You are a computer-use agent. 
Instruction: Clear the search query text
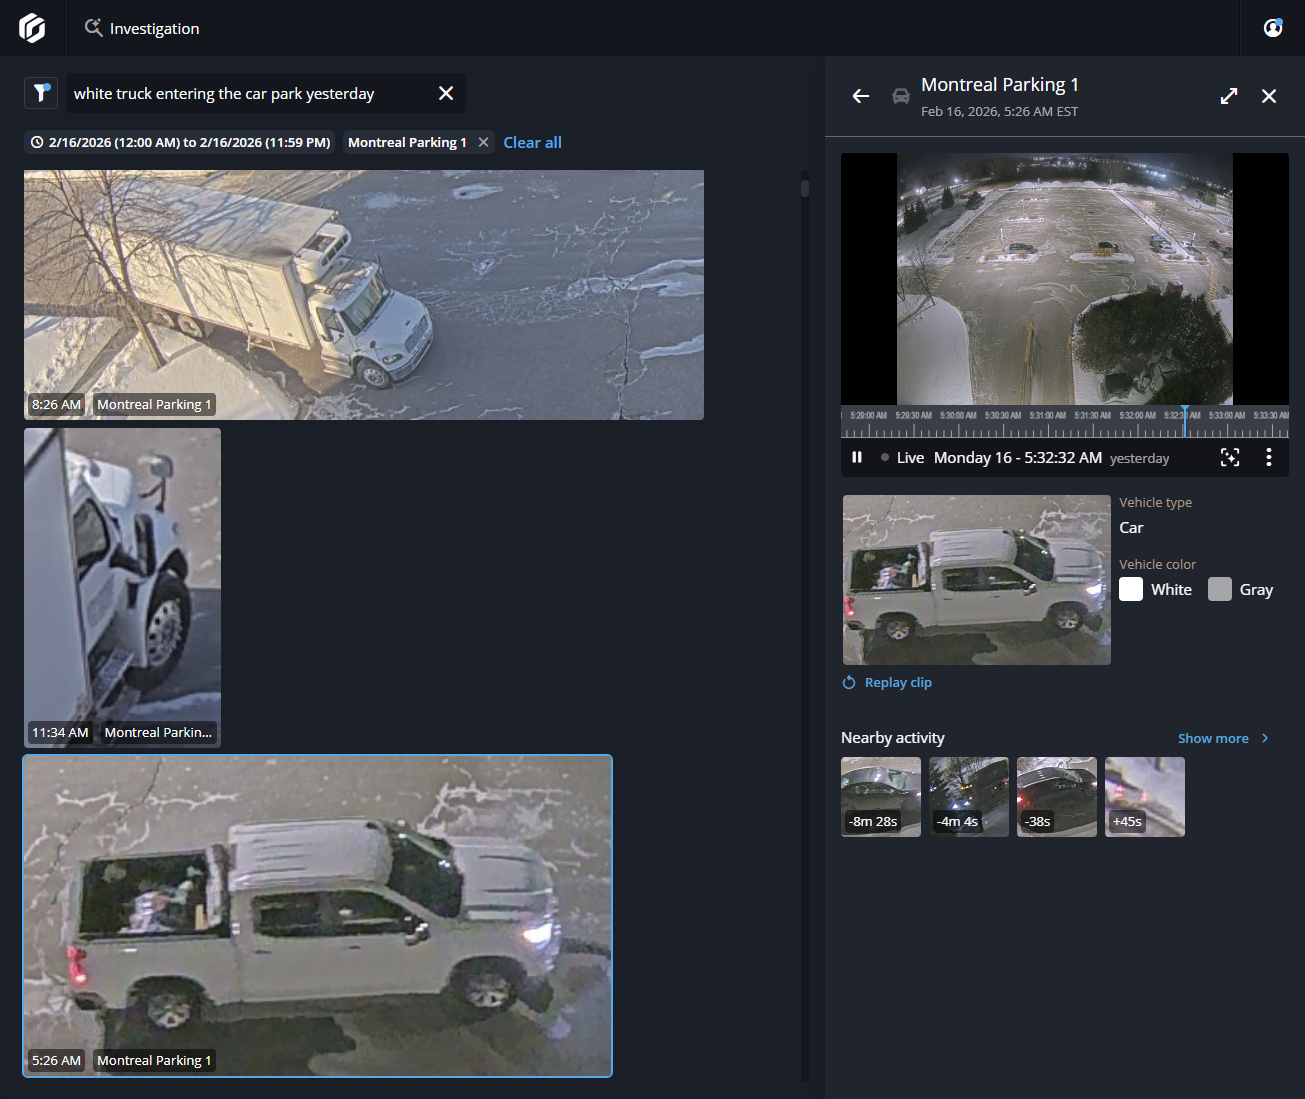(x=446, y=93)
